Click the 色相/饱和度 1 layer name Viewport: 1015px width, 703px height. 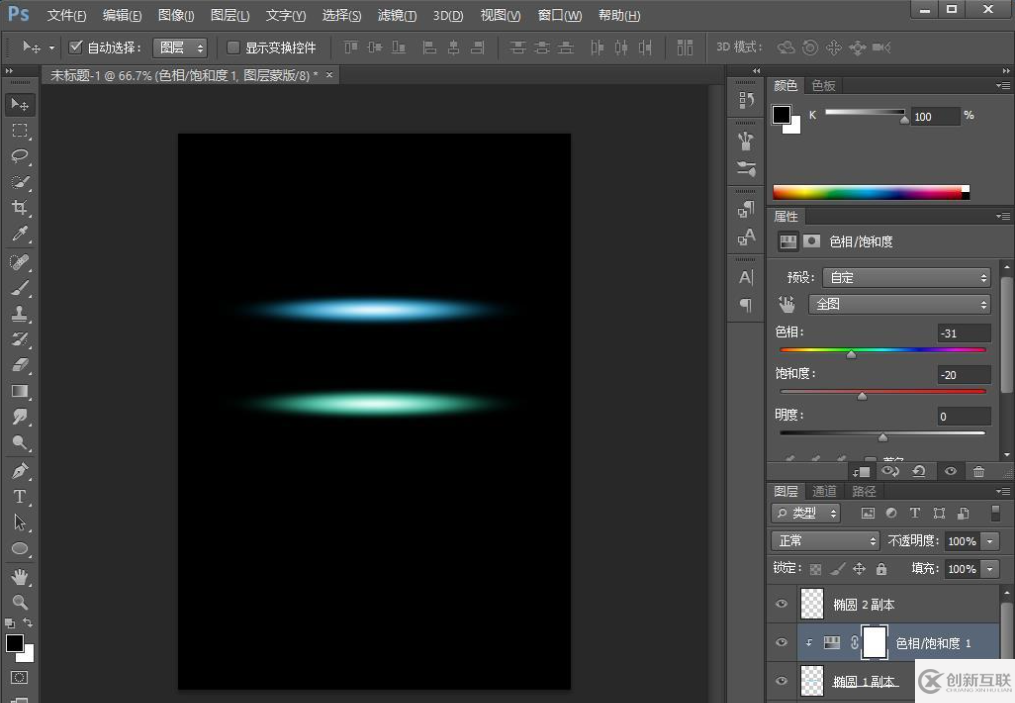932,643
